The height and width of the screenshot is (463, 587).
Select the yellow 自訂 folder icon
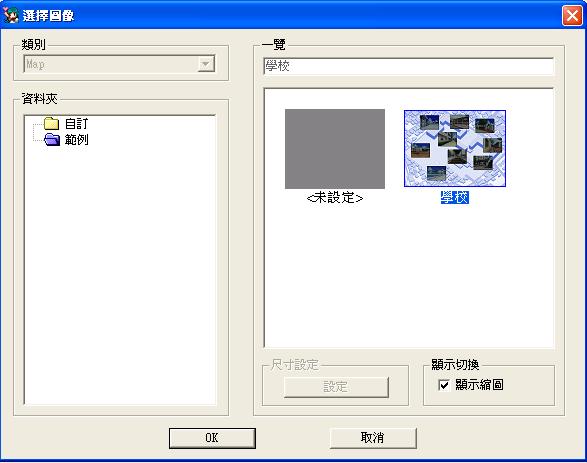coord(51,123)
